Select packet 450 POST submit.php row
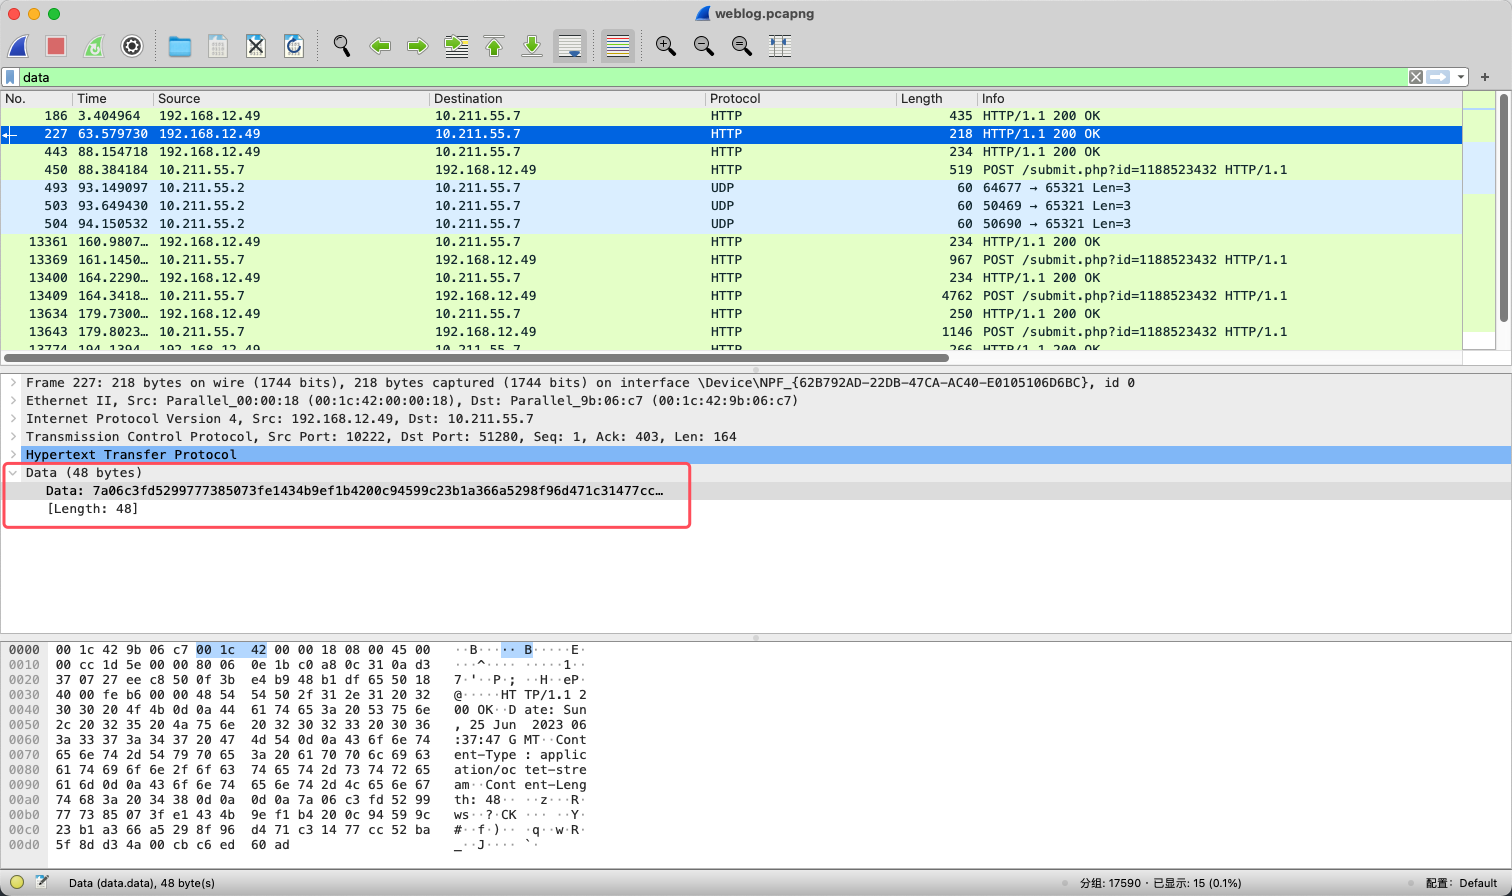This screenshot has width=1512, height=896. coord(731,170)
